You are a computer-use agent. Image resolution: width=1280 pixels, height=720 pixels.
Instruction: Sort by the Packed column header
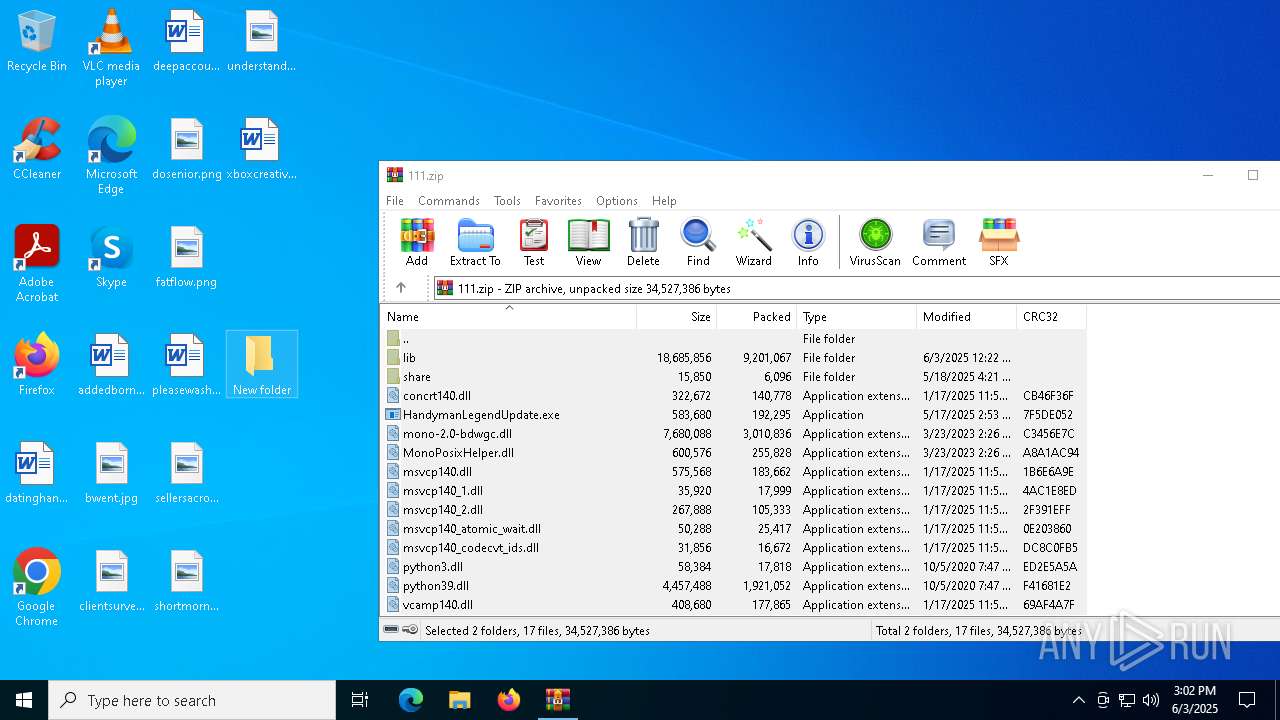(x=756, y=317)
